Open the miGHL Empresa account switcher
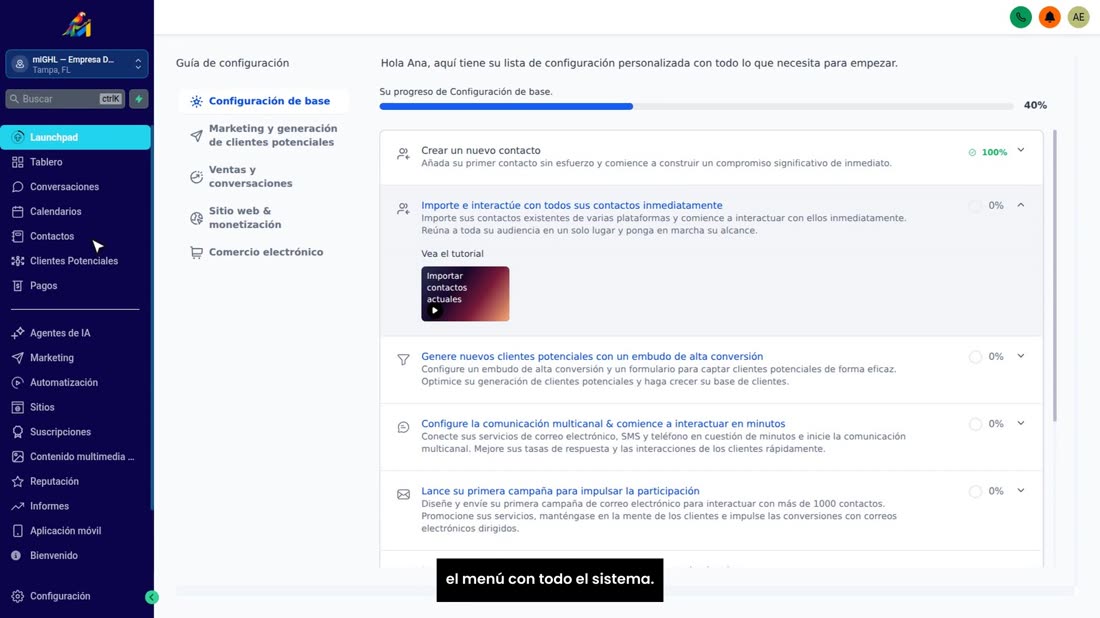This screenshot has width=1100, height=618. (76, 64)
